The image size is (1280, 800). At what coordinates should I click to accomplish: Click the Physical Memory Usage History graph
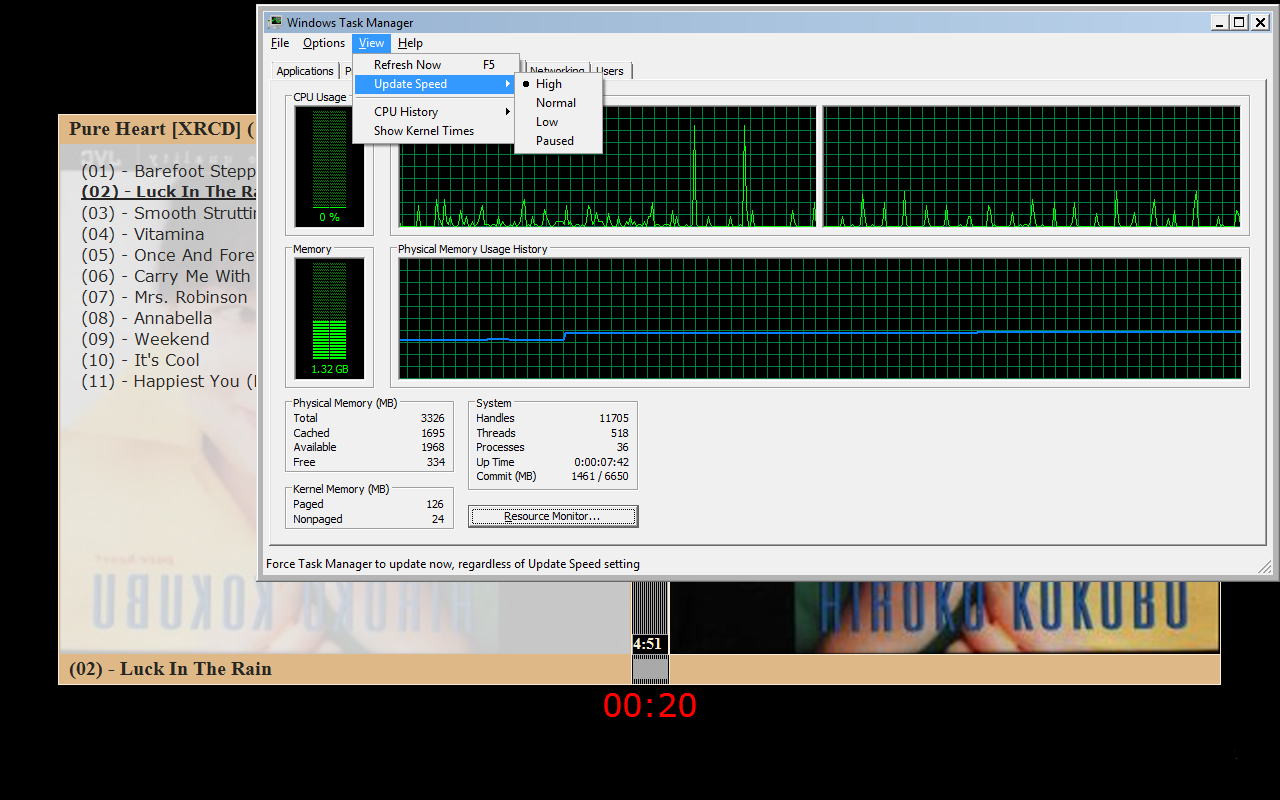point(820,319)
